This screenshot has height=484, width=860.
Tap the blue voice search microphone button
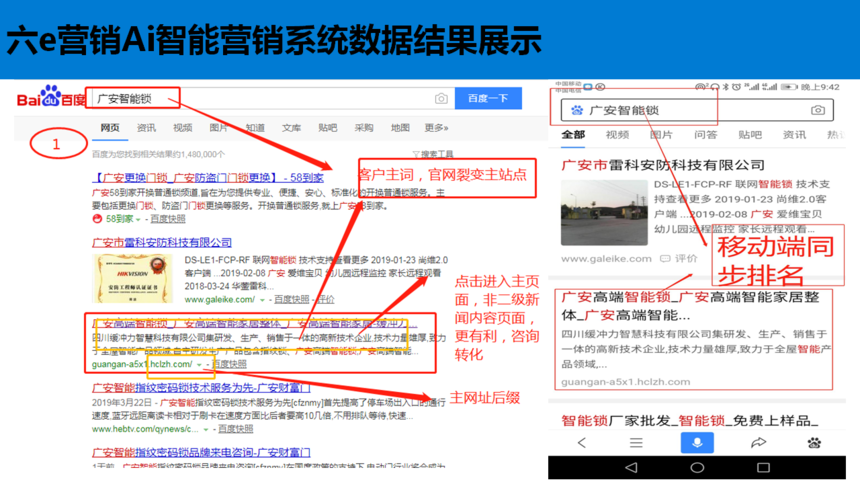(697, 442)
